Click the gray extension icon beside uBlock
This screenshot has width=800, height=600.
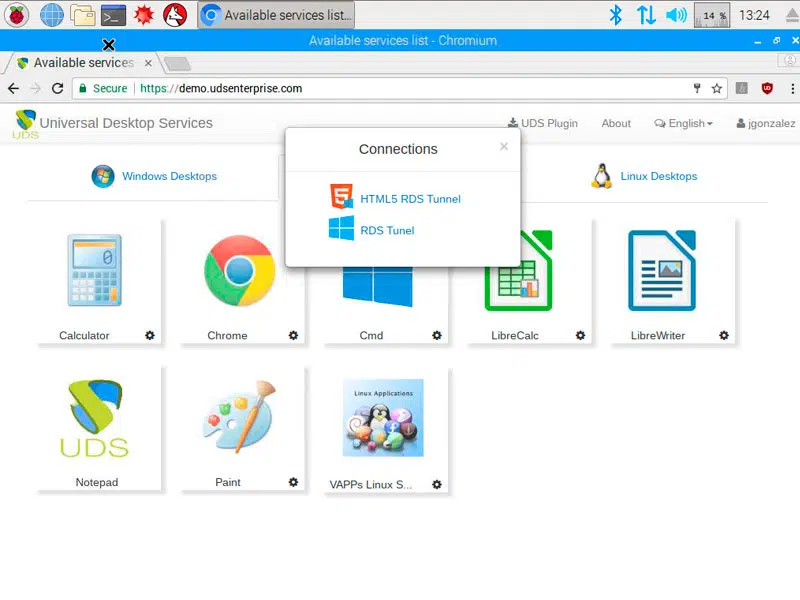pyautogui.click(x=742, y=88)
